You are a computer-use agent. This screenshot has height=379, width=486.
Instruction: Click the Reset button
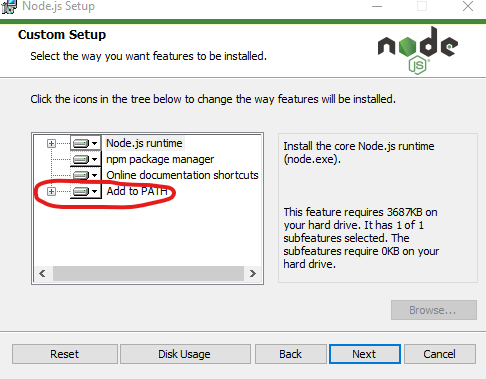pyautogui.click(x=65, y=354)
